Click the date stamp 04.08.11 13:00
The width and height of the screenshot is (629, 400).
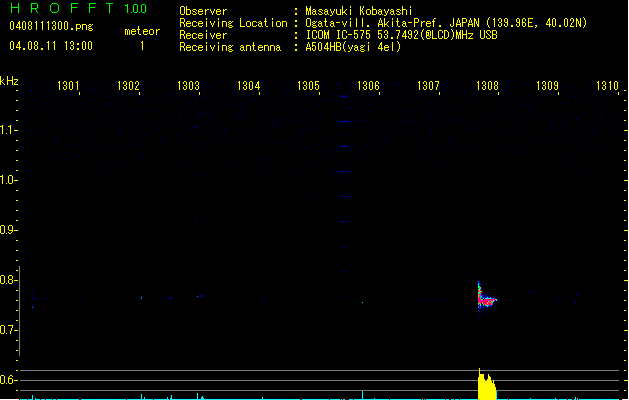click(x=51, y=46)
